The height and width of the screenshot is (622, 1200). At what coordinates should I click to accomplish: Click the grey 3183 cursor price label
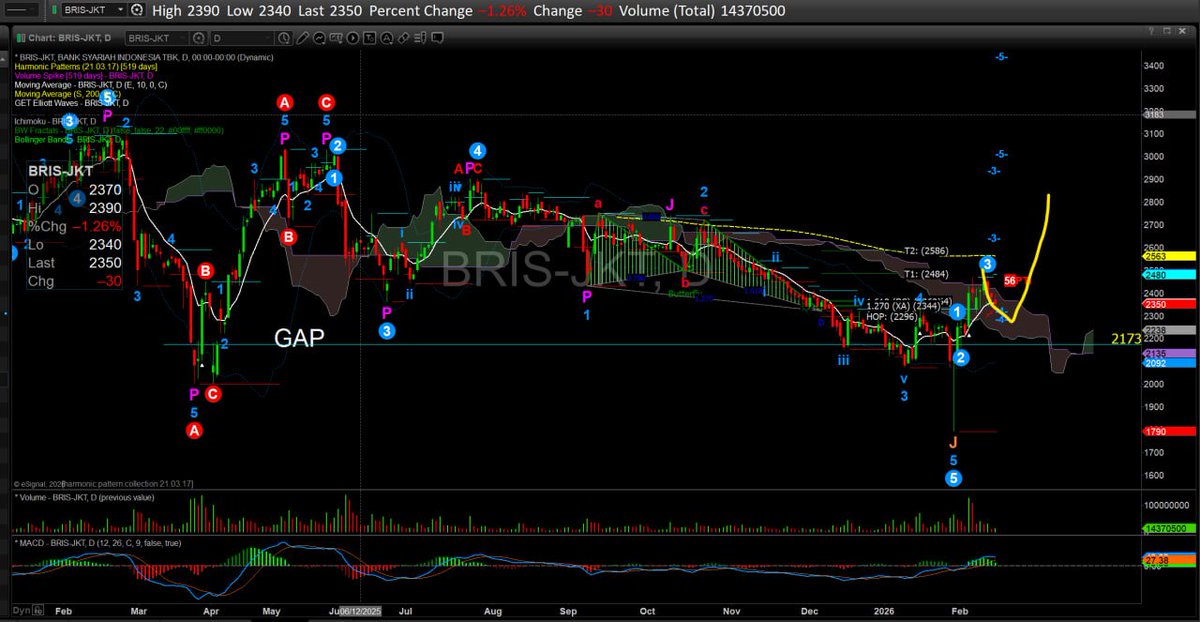pos(1169,114)
